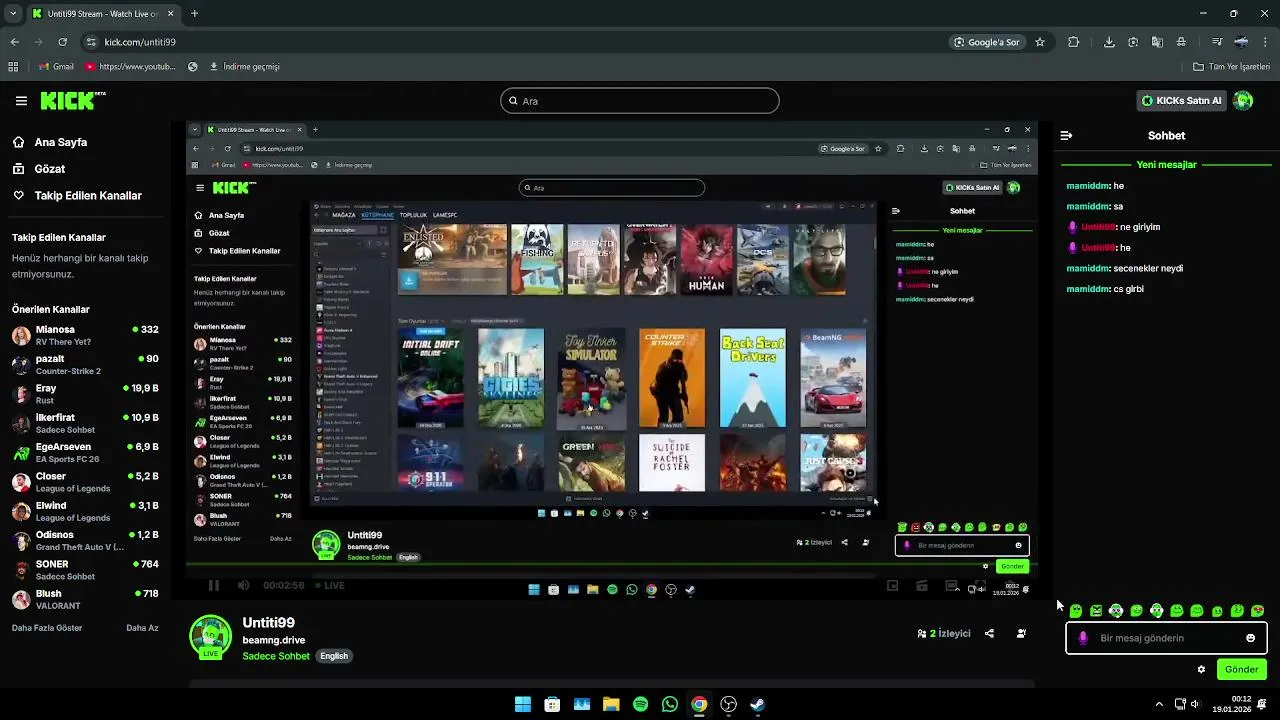Bookmark this page with star icon

click(1040, 42)
